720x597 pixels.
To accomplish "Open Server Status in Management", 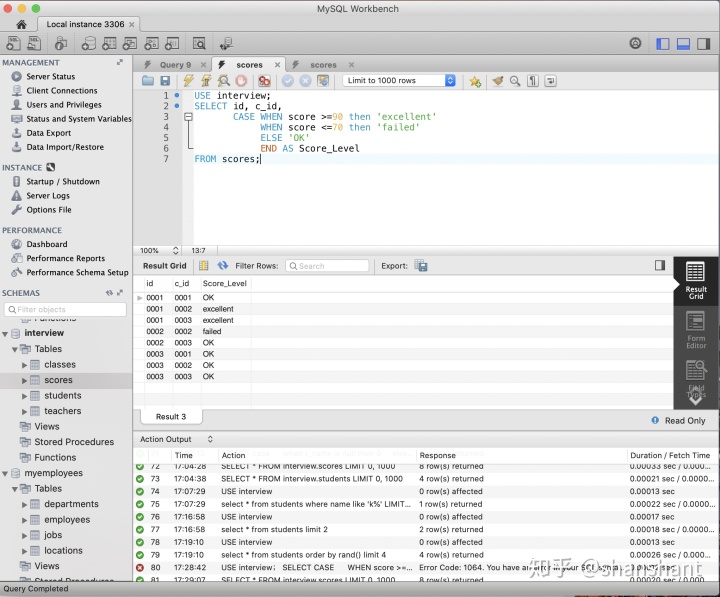I will 51,76.
